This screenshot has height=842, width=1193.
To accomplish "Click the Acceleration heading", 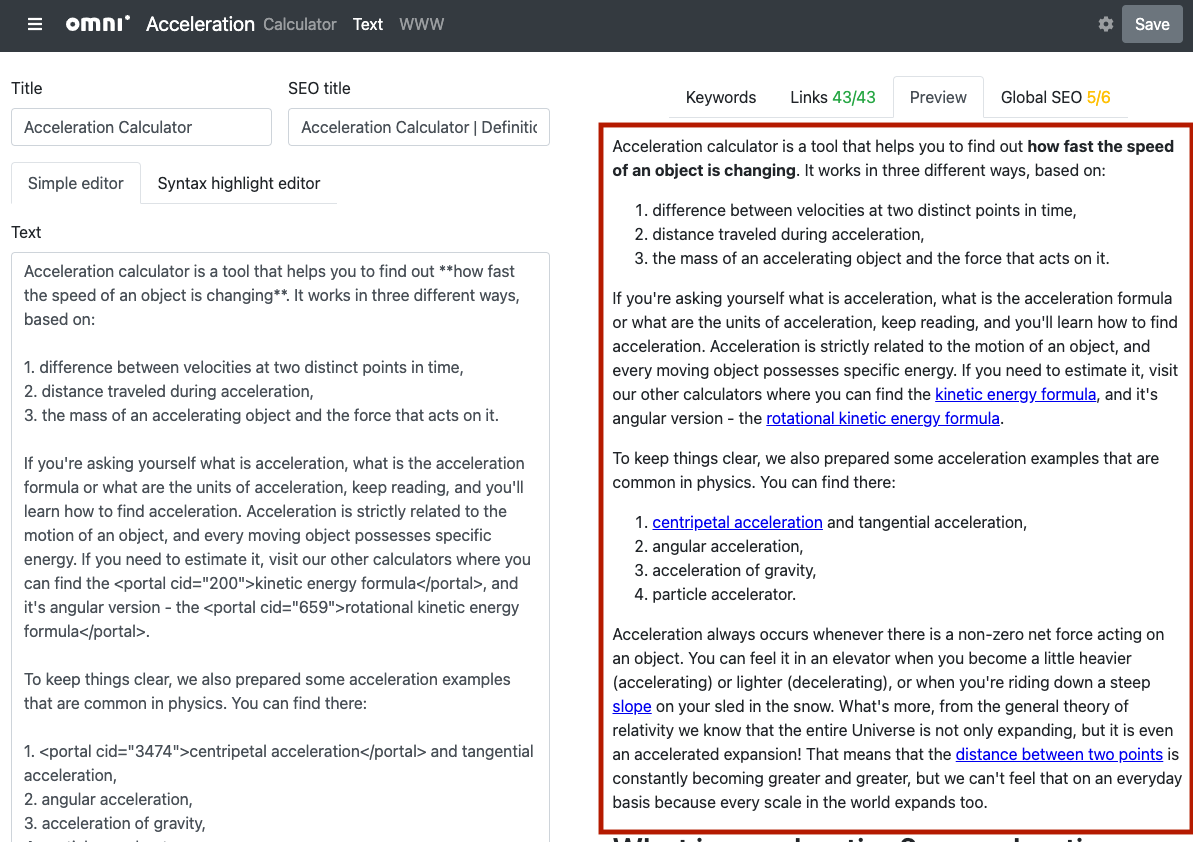I will [x=200, y=24].
